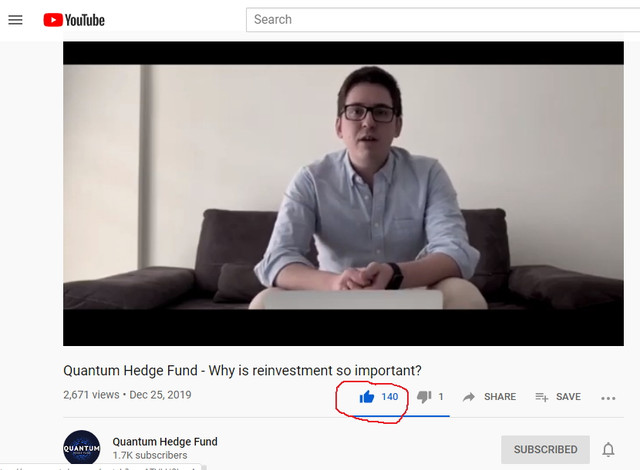The width and height of the screenshot is (640, 470).
Task: Click the add-to-playlist Save icon
Action: pos(542,397)
